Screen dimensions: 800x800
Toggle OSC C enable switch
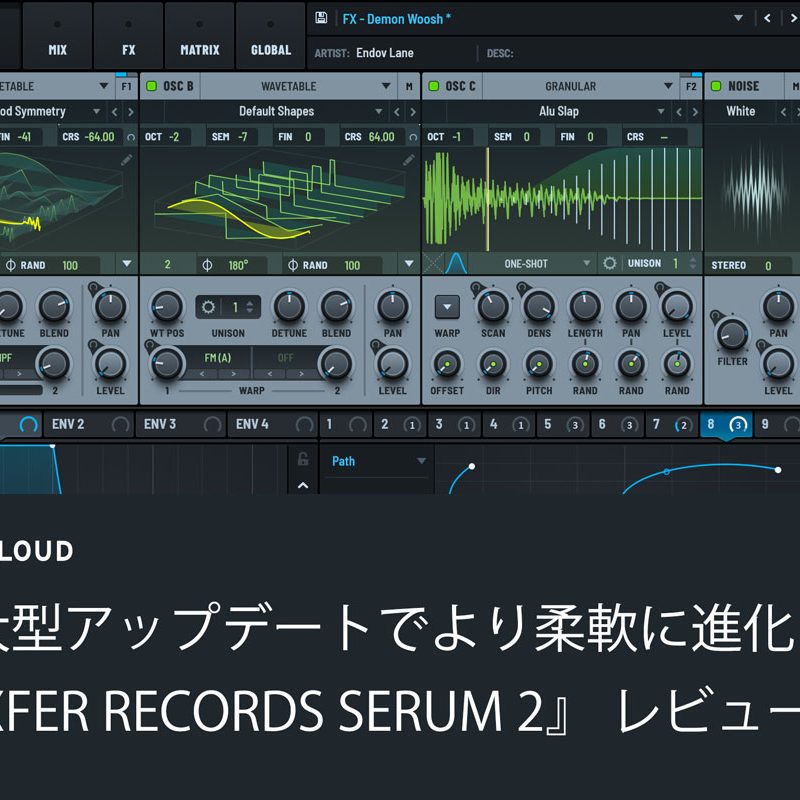pyautogui.click(x=434, y=86)
